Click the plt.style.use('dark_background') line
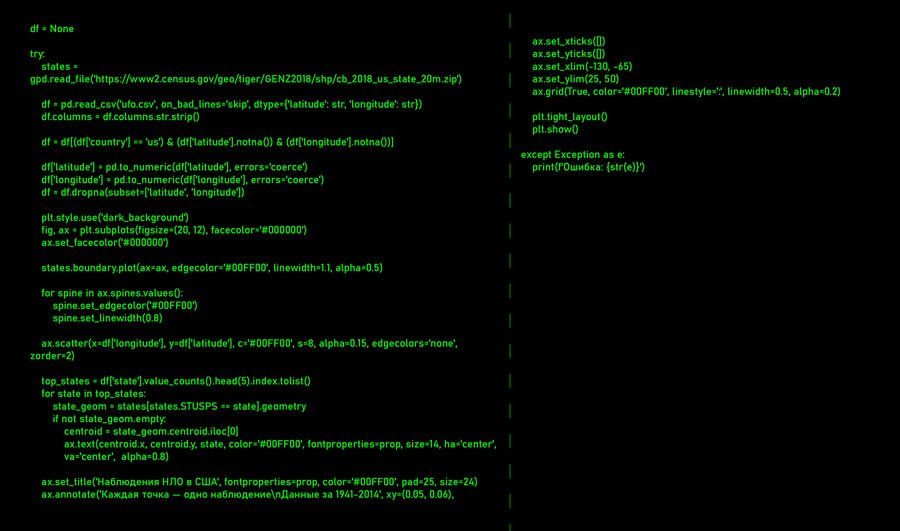The width and height of the screenshot is (900, 531). pyautogui.click(x=115, y=217)
